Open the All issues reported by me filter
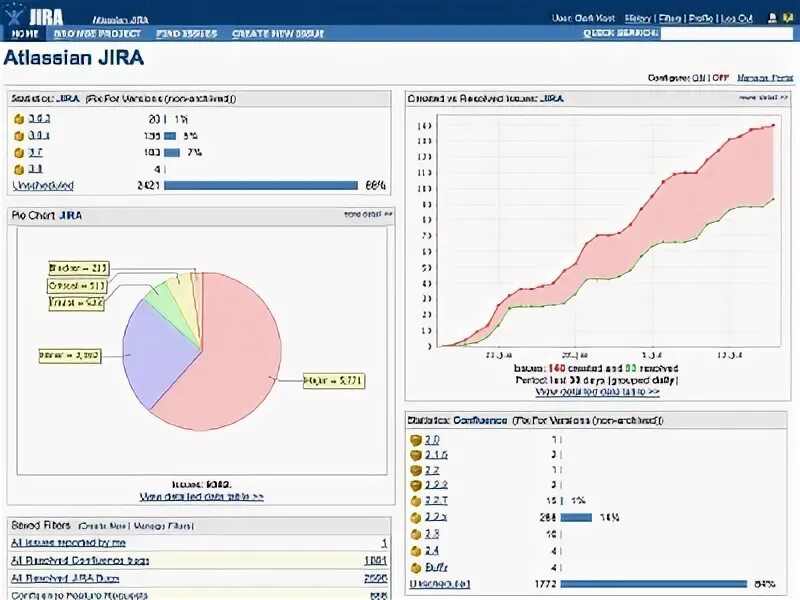 point(68,543)
